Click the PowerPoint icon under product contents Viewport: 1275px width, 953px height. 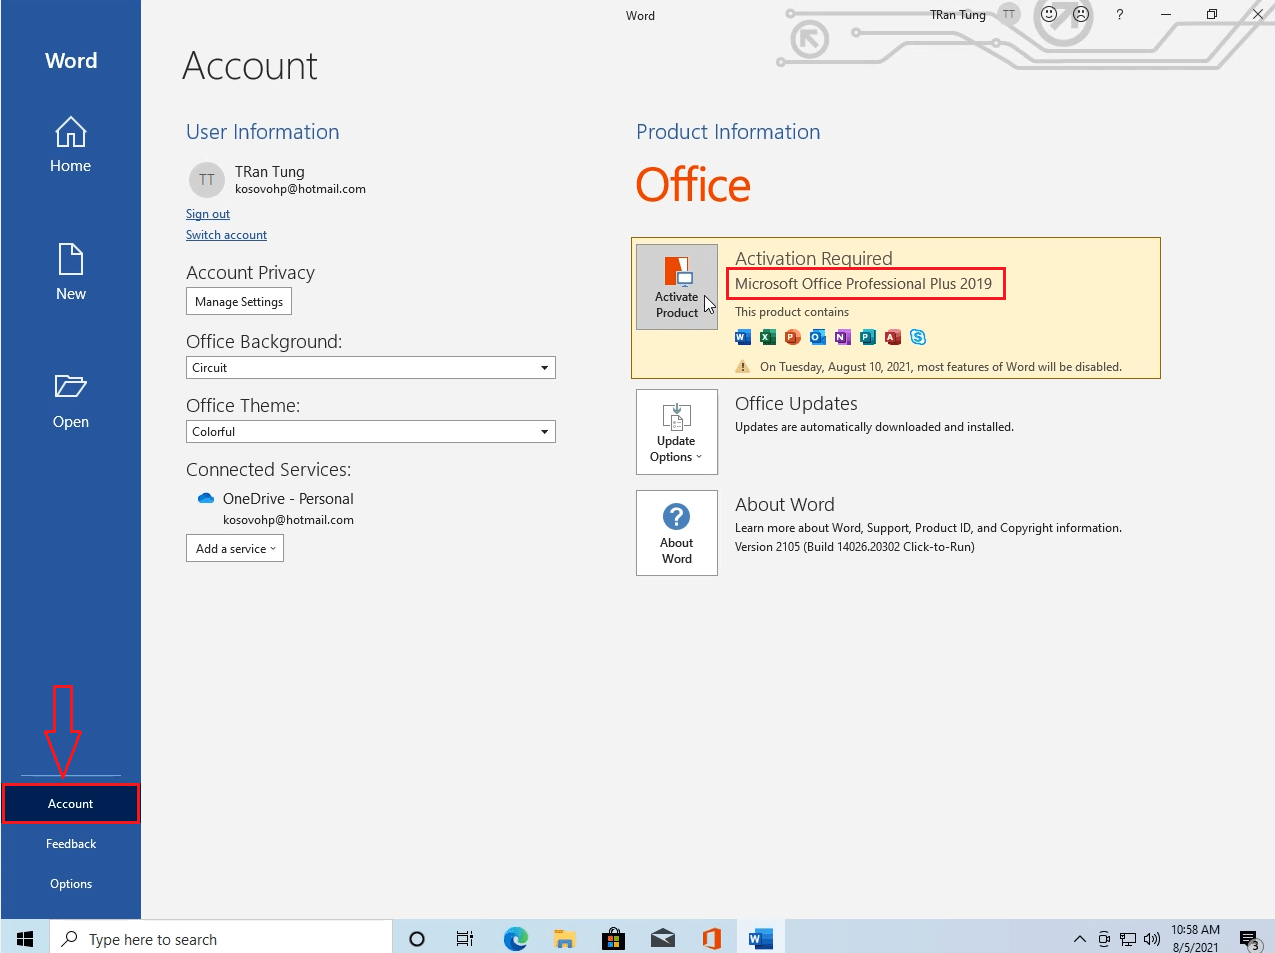click(x=793, y=337)
